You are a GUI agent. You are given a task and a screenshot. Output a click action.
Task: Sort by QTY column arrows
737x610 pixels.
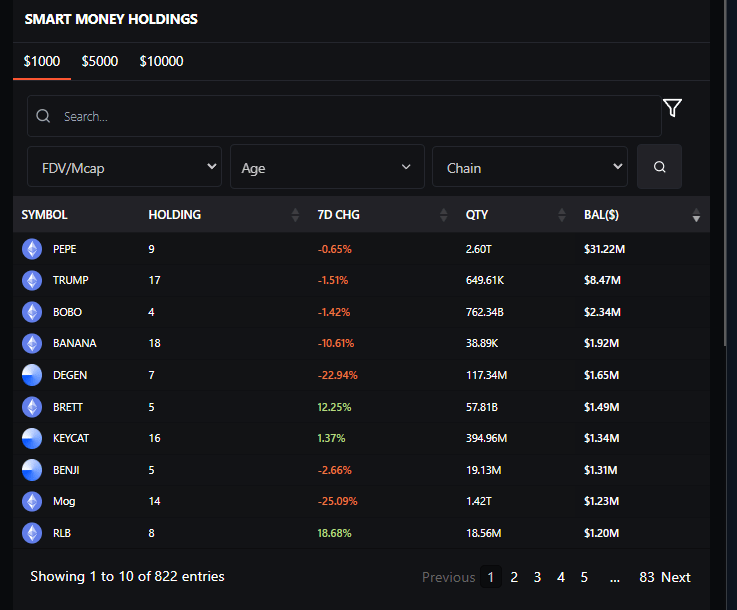[x=562, y=215]
